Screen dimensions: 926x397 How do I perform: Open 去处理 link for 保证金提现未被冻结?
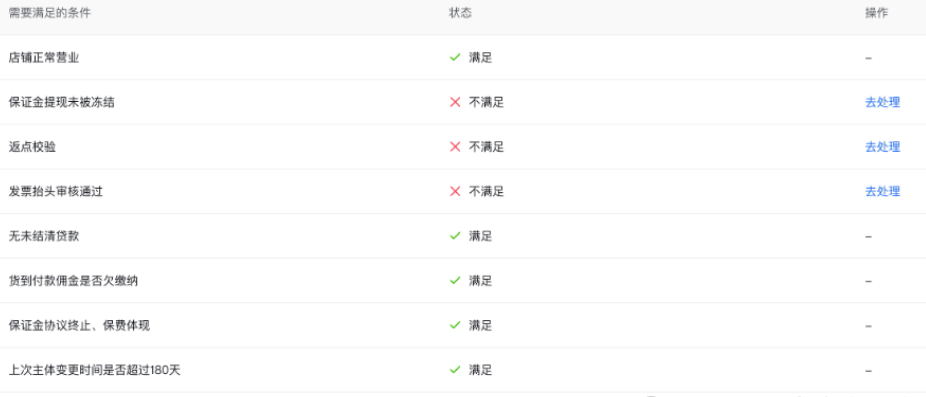tap(882, 102)
